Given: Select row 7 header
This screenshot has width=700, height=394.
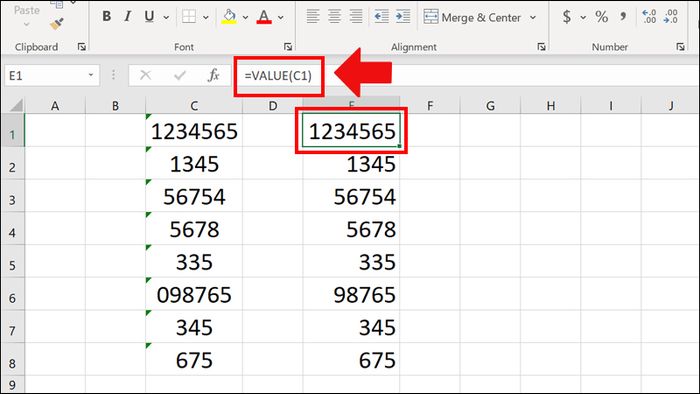Looking at the screenshot, I should point(13,327).
